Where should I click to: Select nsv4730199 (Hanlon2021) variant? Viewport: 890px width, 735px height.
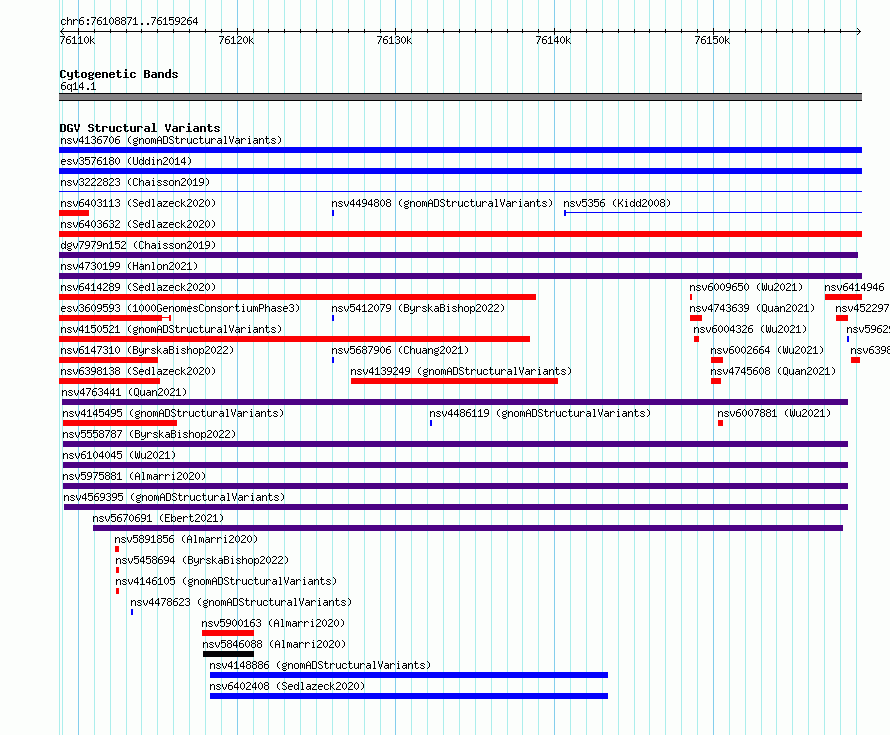tap(129, 266)
